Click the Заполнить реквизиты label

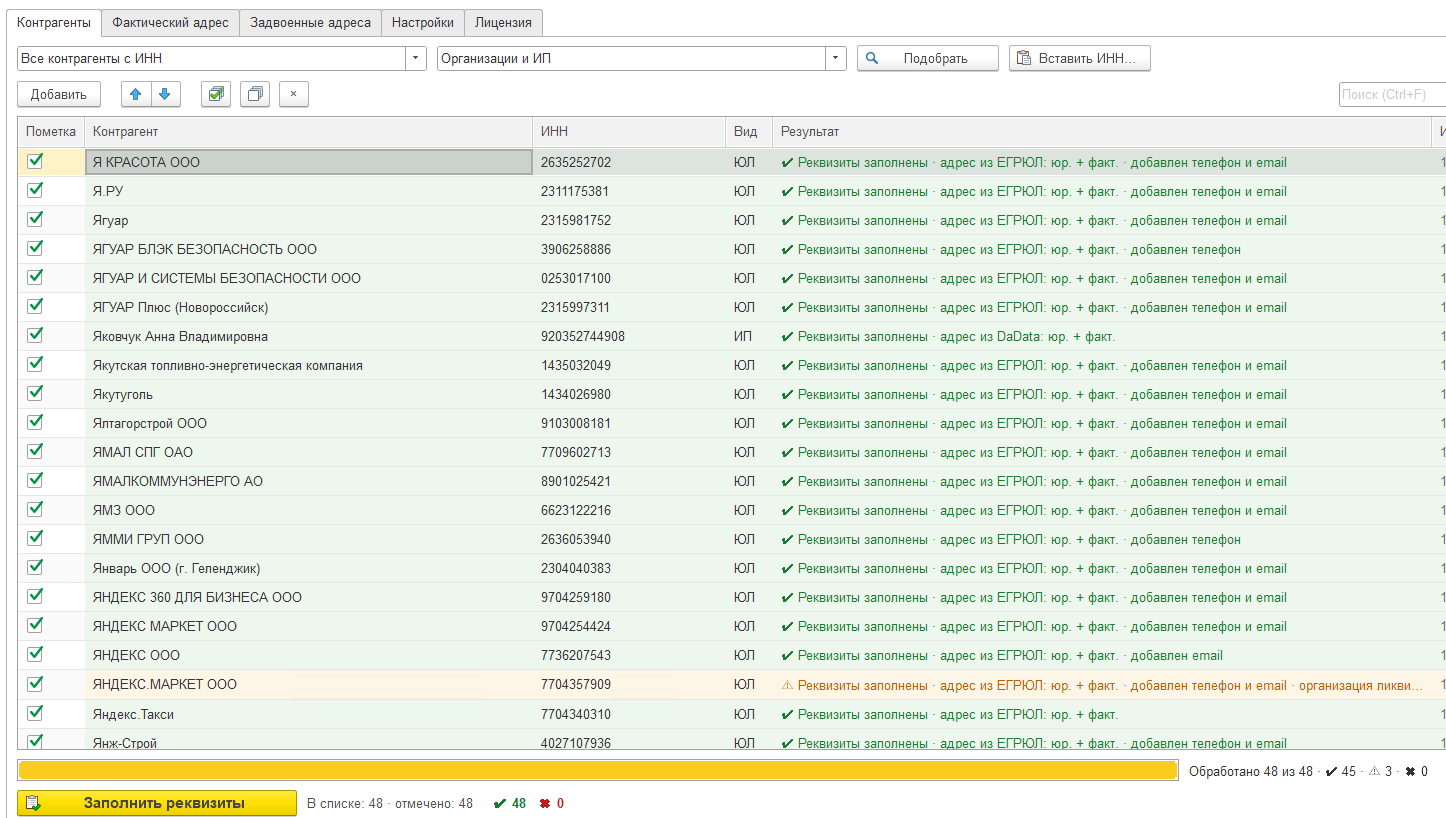point(164,803)
